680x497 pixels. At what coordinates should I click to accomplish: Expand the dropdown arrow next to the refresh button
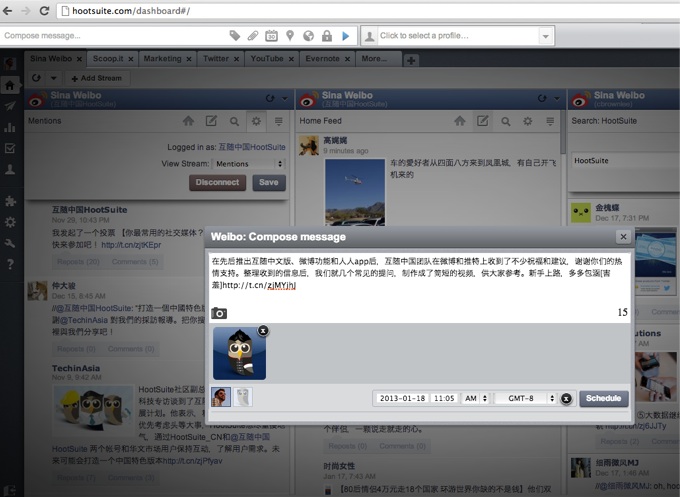point(54,78)
